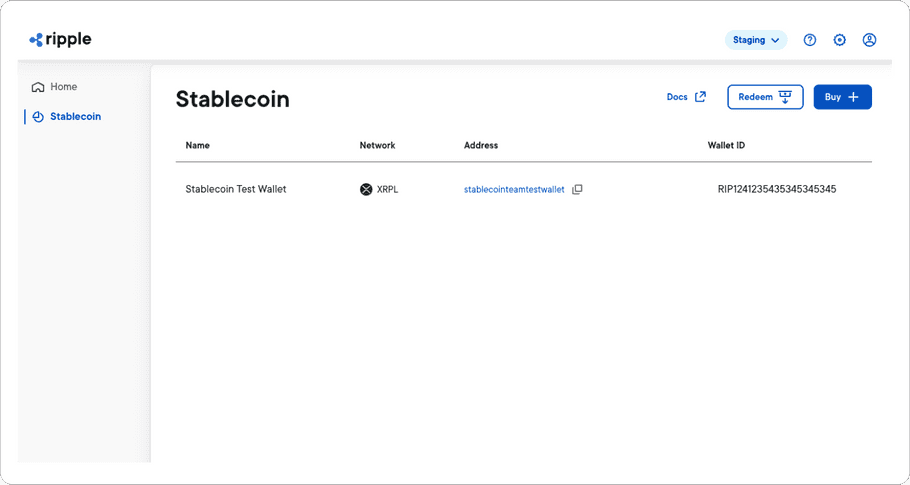Click the Home house icon
Screen dimensions: 910x485
pos(38,87)
